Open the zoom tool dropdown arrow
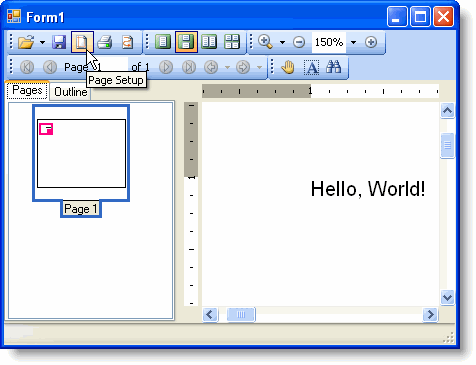Image resolution: width=476 pixels, height=365 pixels. click(282, 42)
